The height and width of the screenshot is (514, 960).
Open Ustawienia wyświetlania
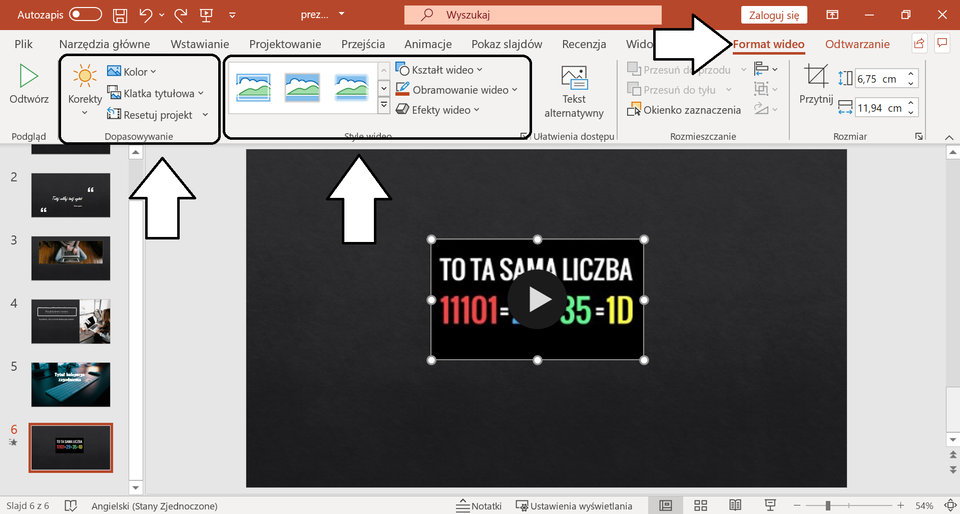pyautogui.click(x=574, y=506)
